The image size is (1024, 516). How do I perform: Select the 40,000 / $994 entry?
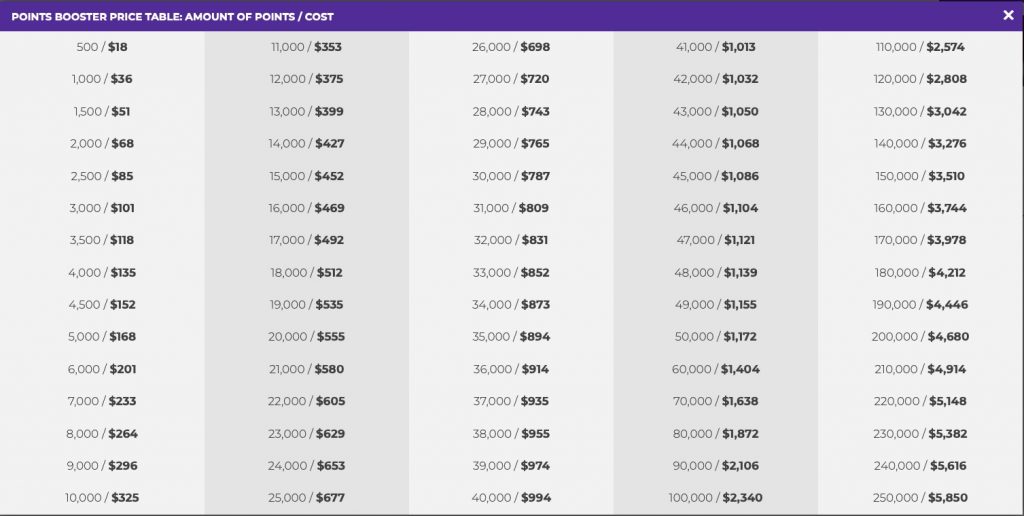point(511,498)
